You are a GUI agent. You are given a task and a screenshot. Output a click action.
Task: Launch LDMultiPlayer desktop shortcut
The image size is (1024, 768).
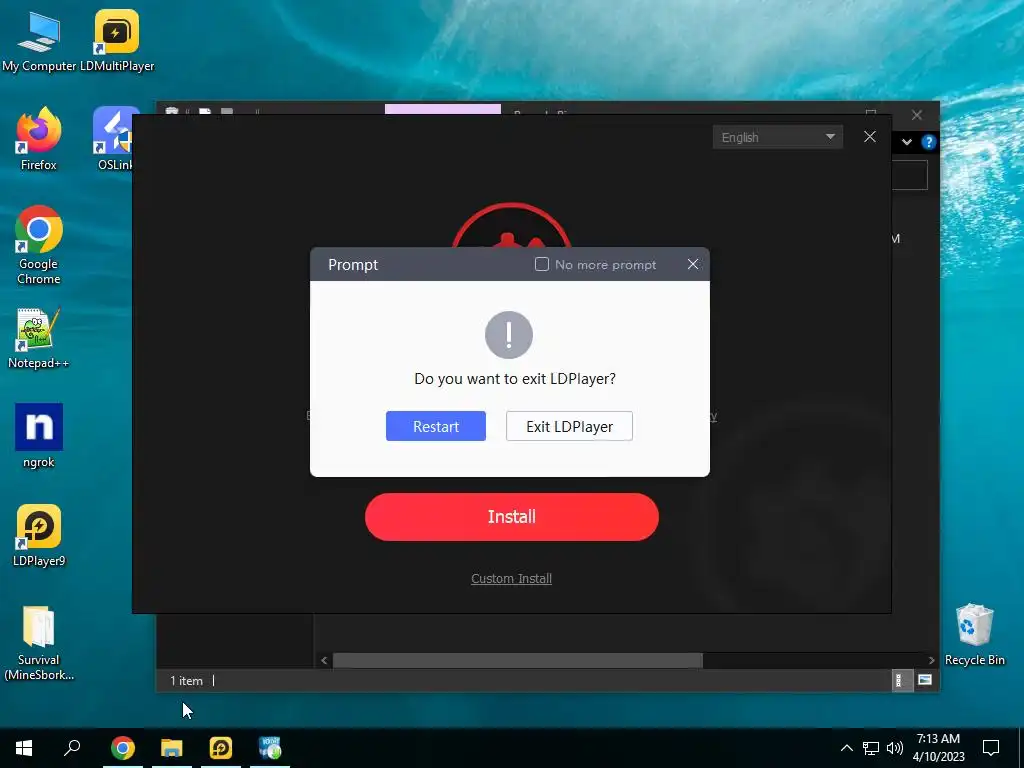pyautogui.click(x=117, y=40)
